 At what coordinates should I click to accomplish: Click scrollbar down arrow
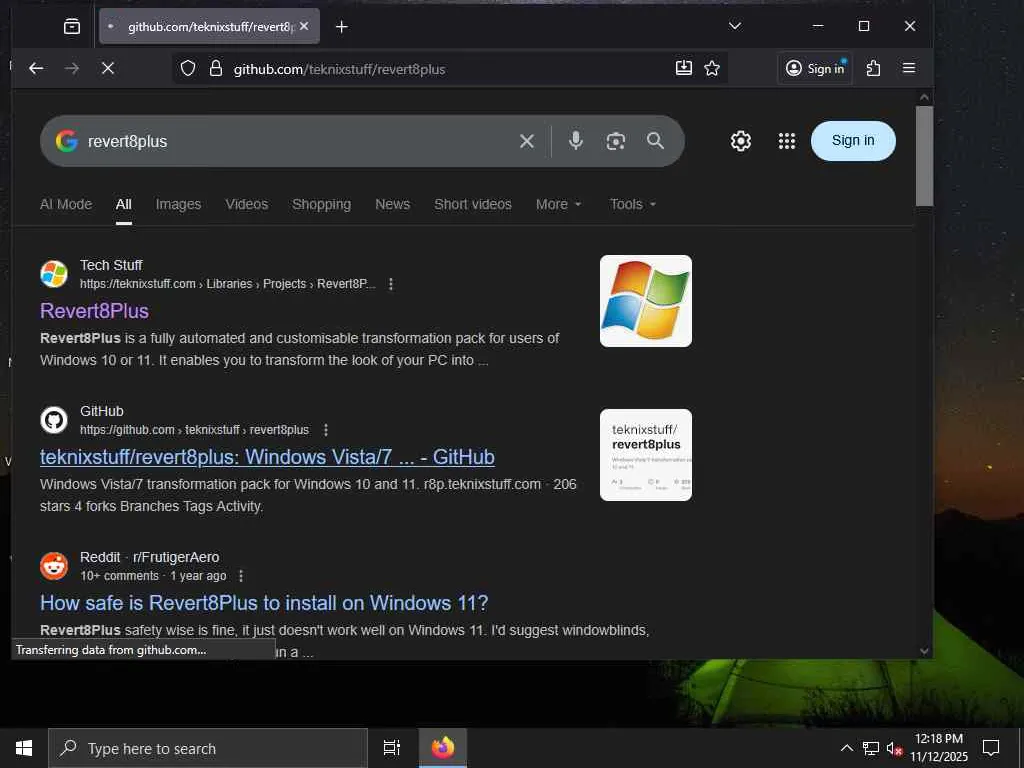924,650
